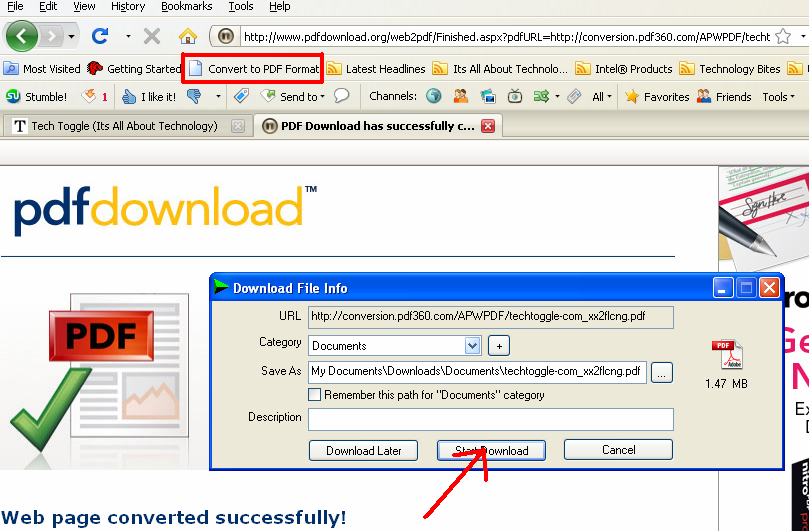Select the globe channel icon
This screenshot has width=809, height=531.
pyautogui.click(x=433, y=96)
